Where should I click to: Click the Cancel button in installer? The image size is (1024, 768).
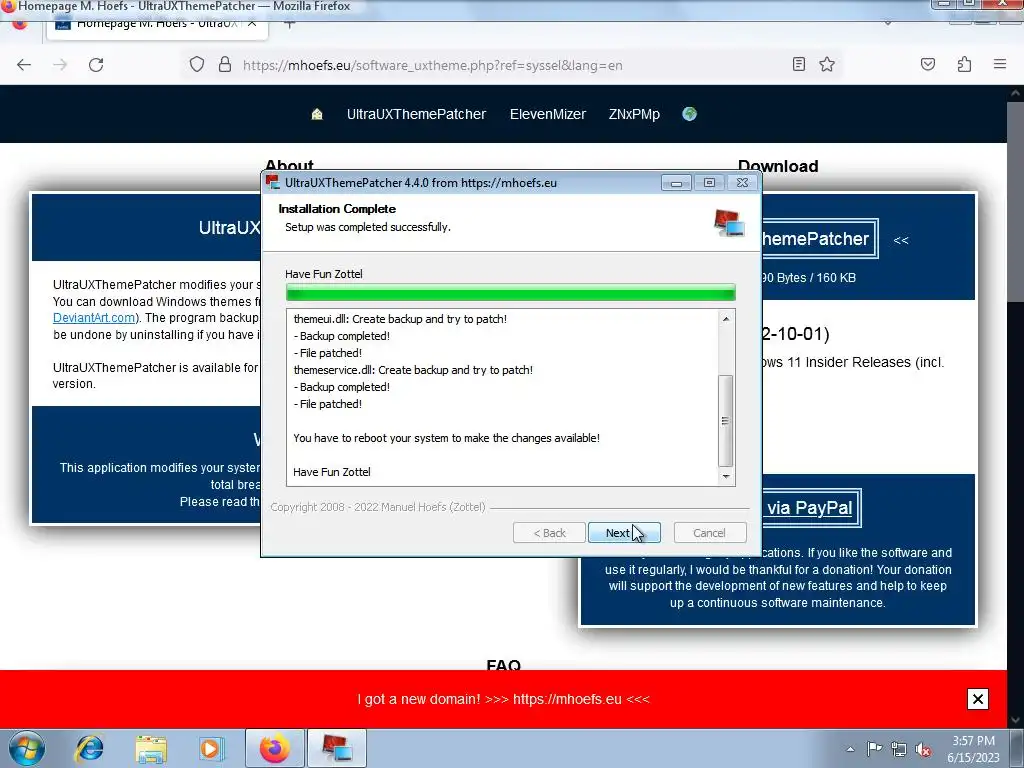click(x=709, y=533)
